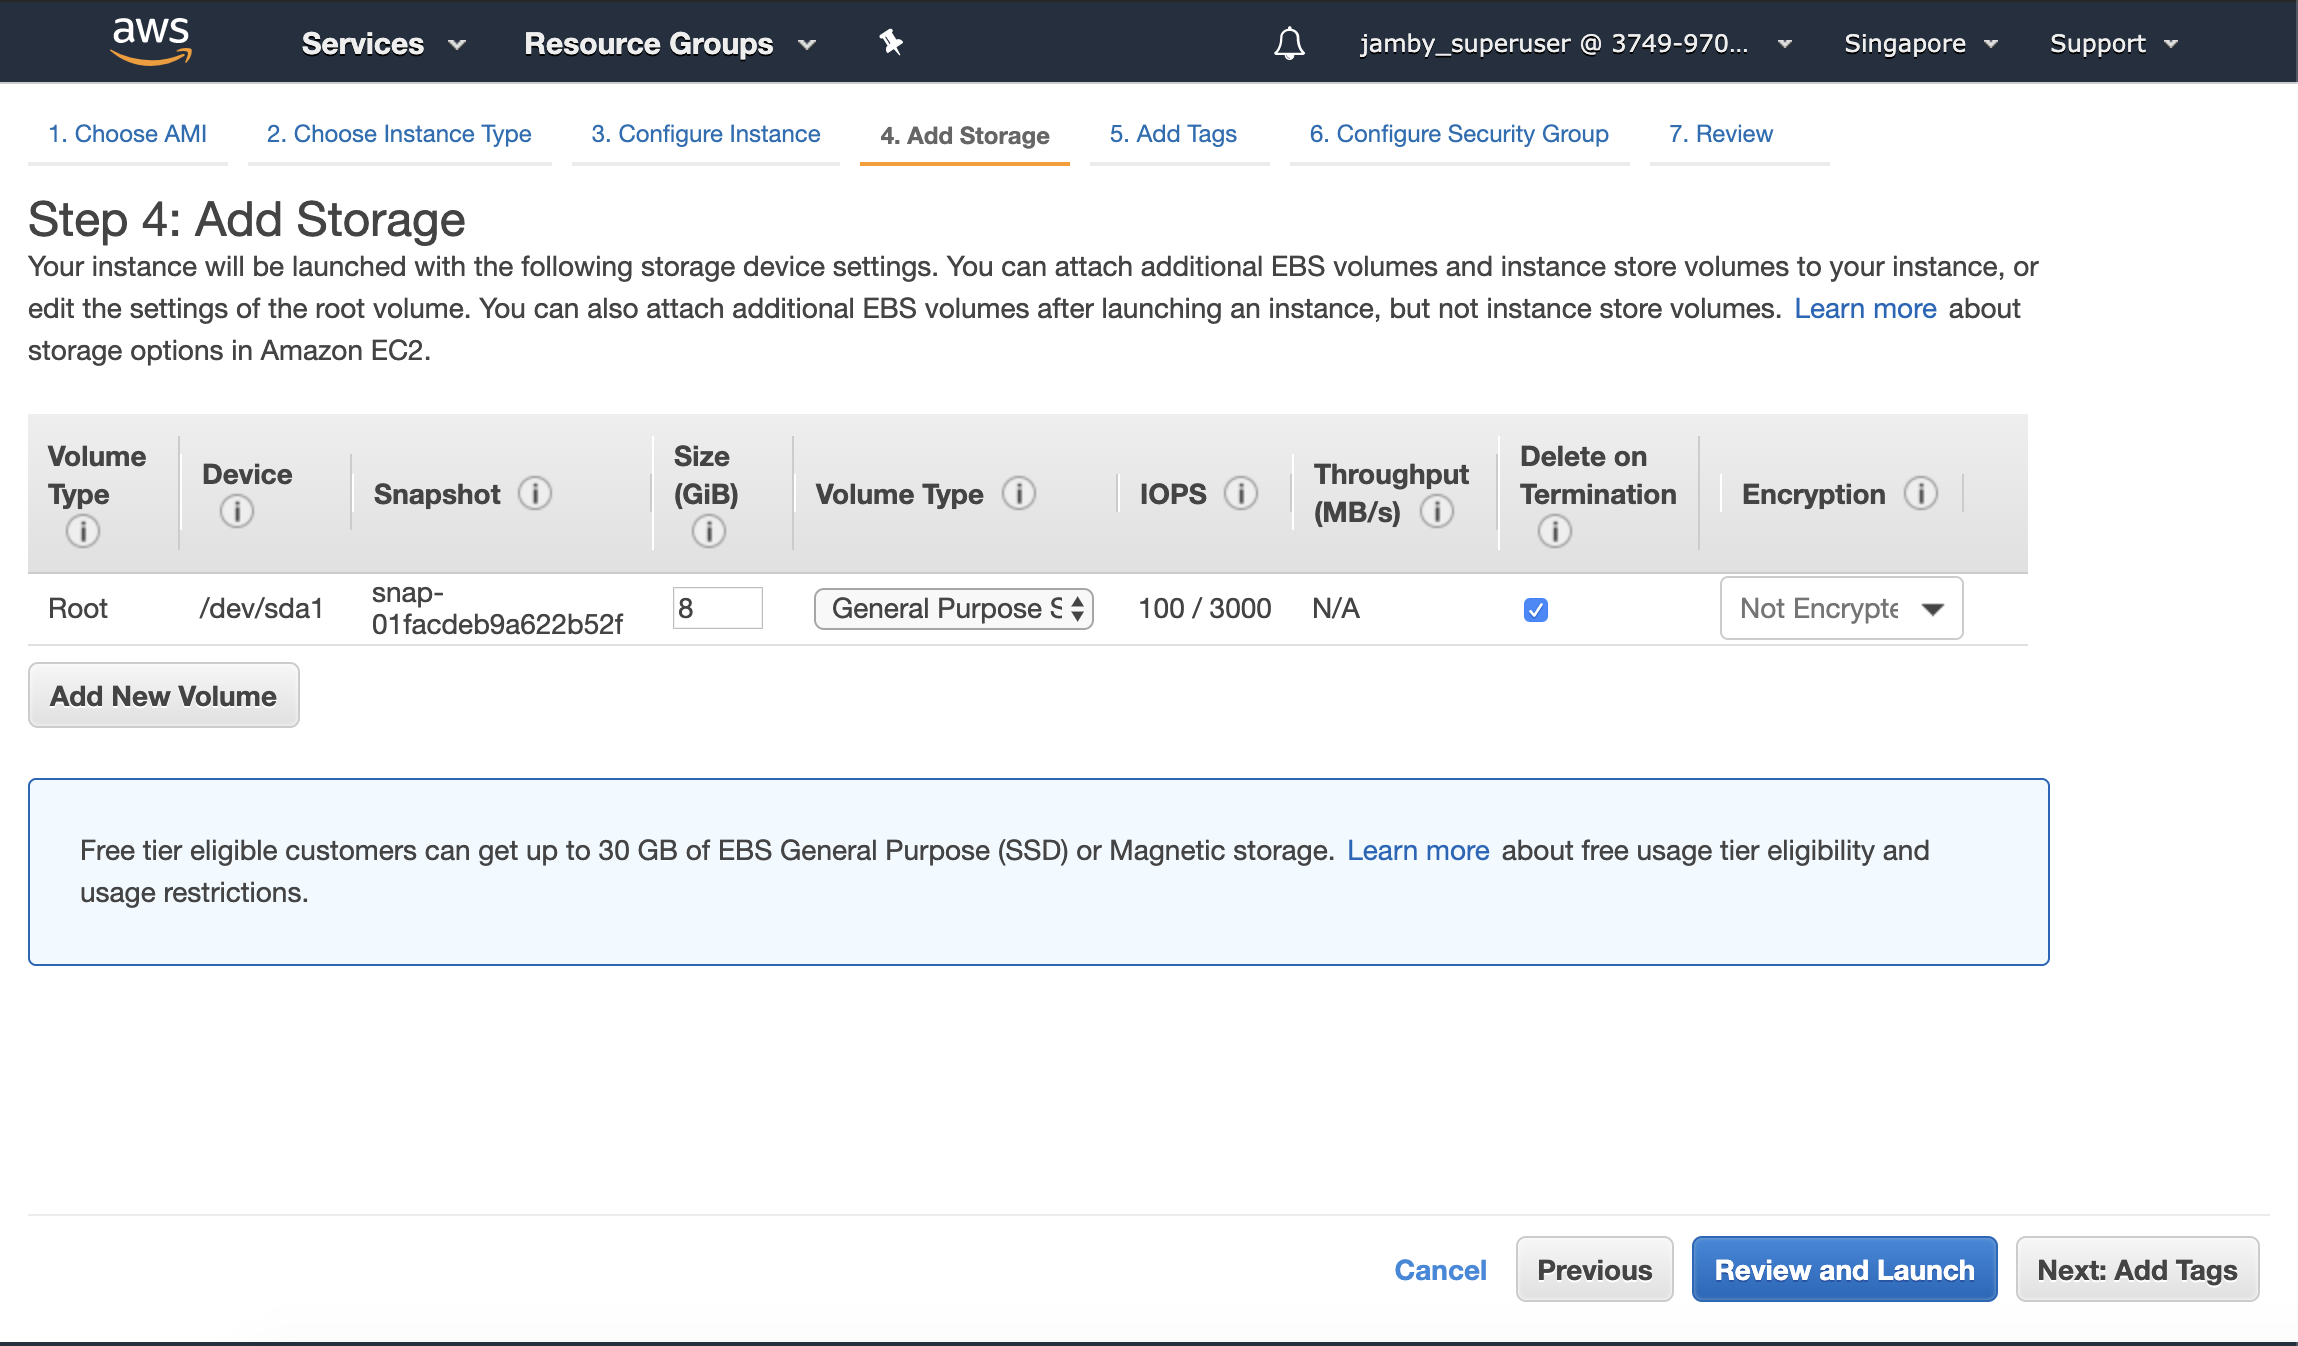This screenshot has height=1346, width=2298.
Task: Click info icon next to Snapshot header
Action: click(535, 493)
